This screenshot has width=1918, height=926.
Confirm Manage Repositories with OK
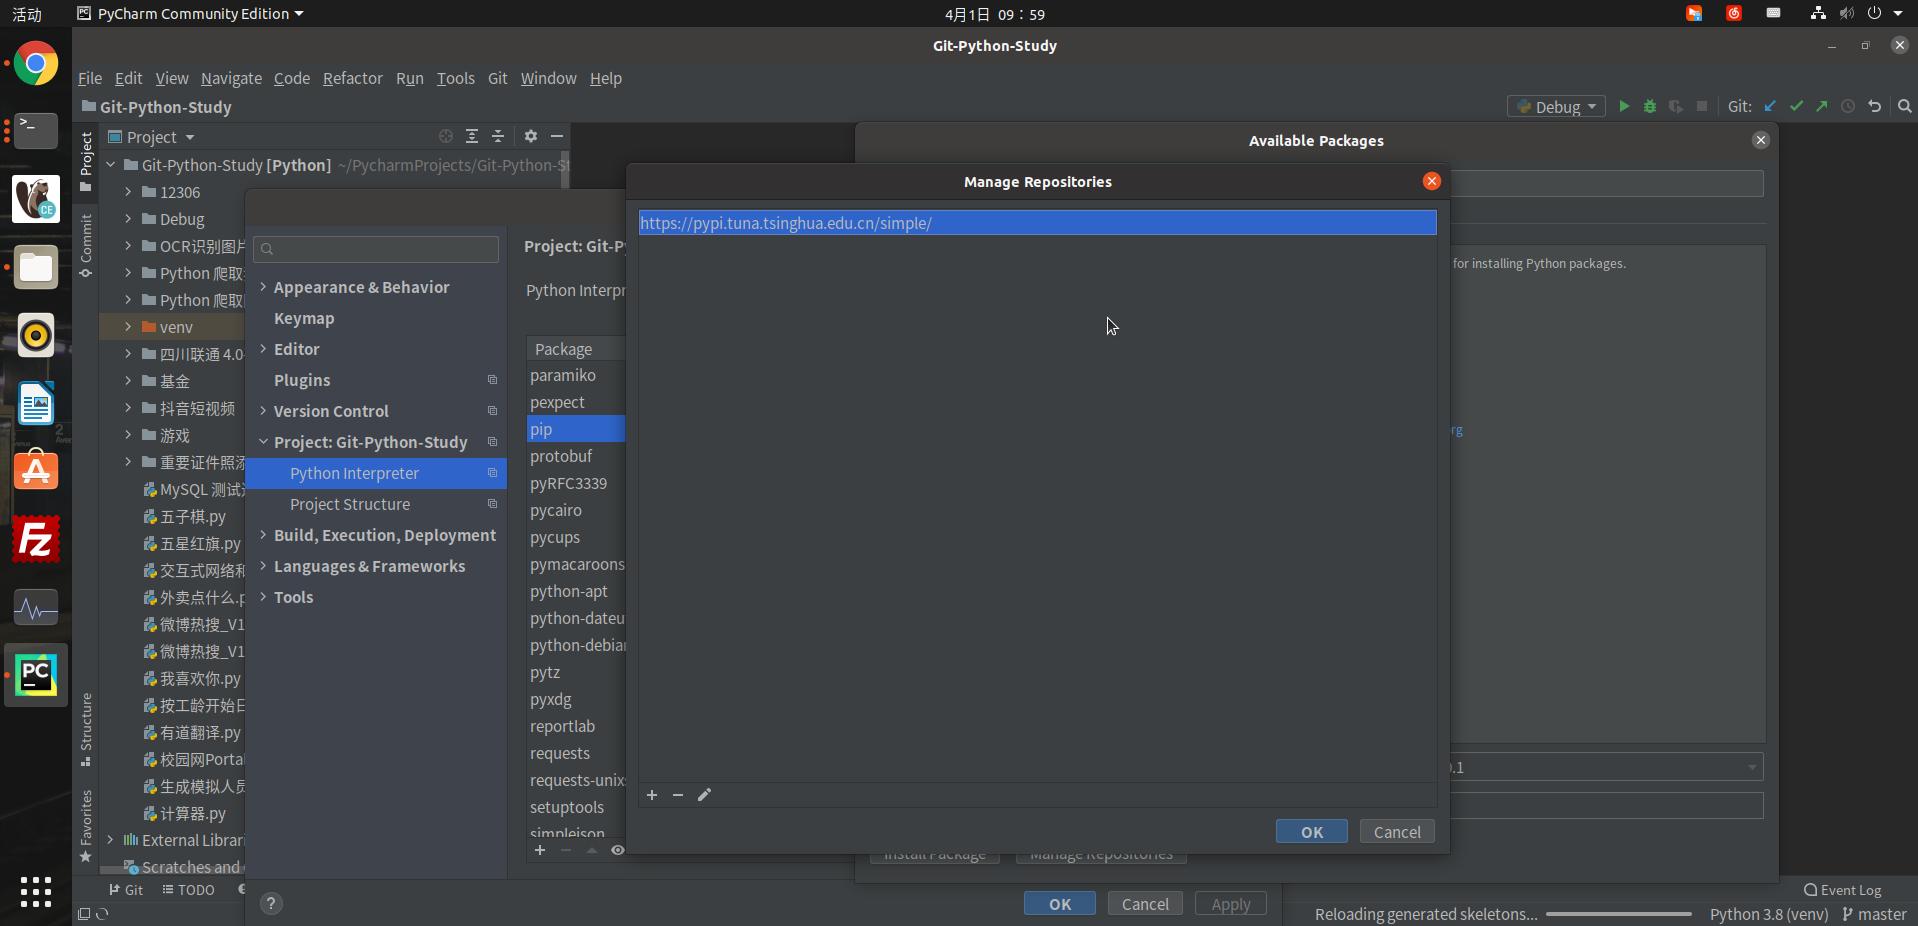click(1311, 832)
